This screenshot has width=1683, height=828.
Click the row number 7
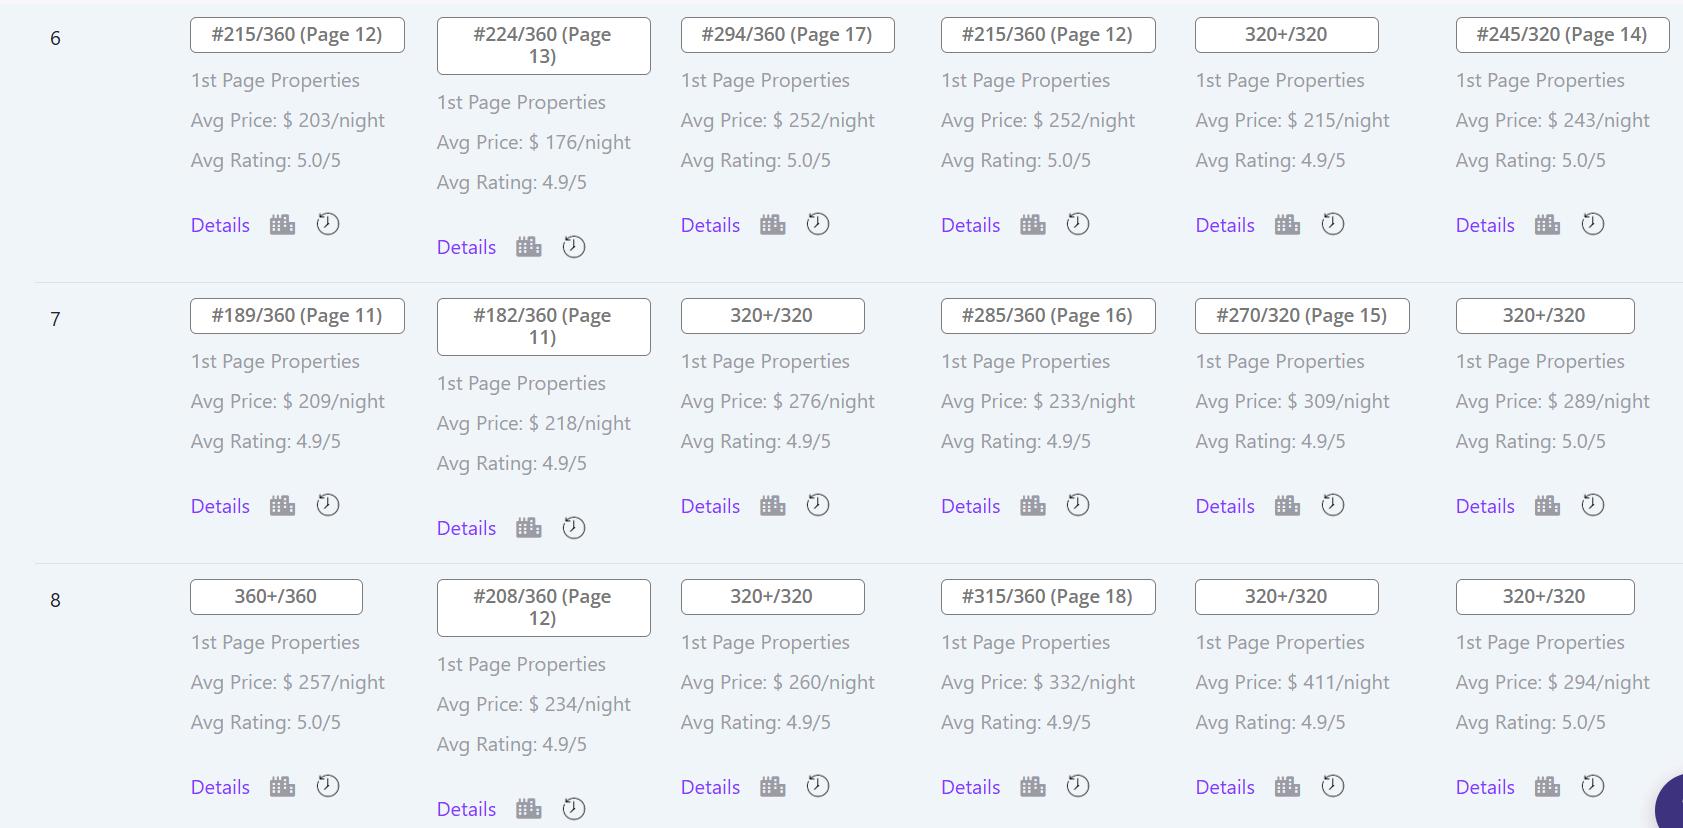[x=55, y=319]
